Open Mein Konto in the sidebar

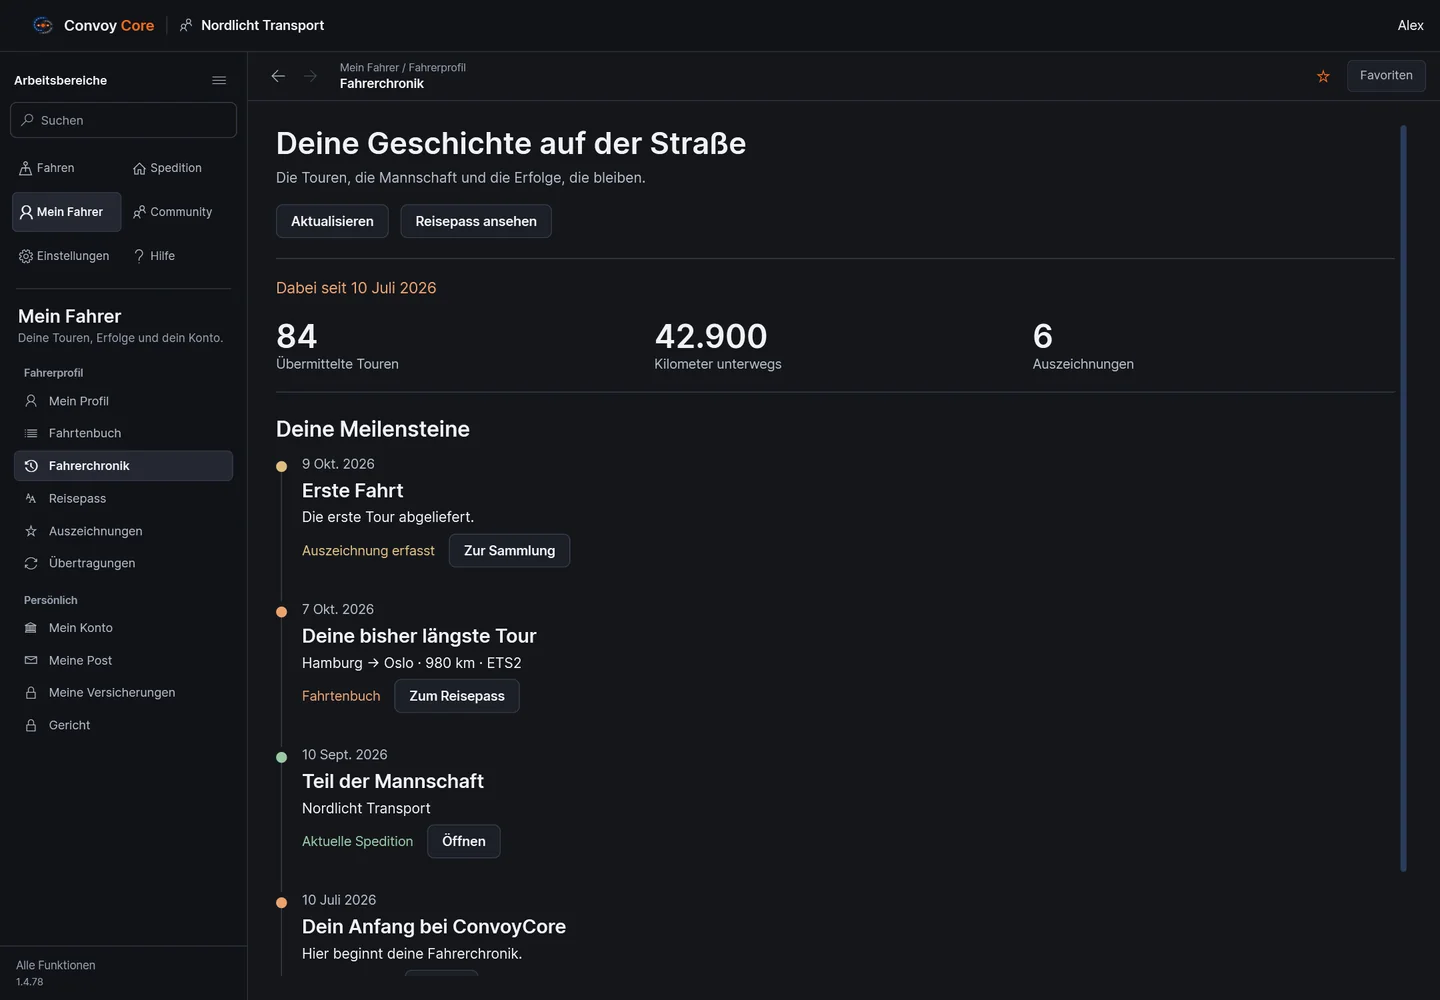click(123, 628)
